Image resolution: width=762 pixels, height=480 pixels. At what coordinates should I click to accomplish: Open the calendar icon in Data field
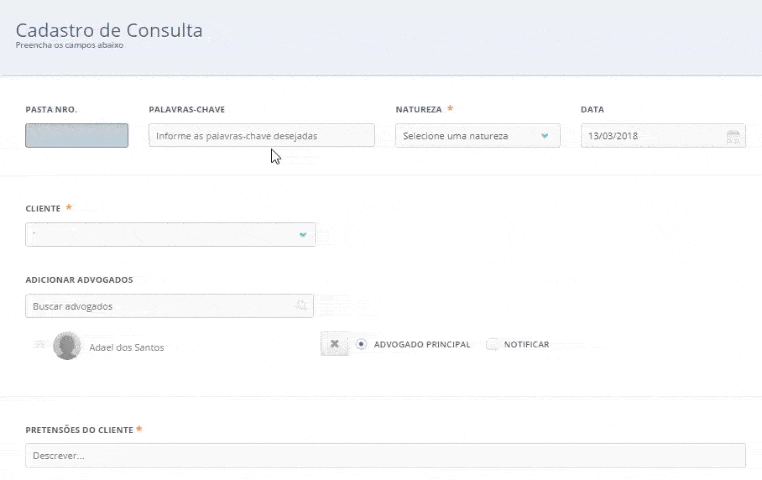tap(733, 136)
